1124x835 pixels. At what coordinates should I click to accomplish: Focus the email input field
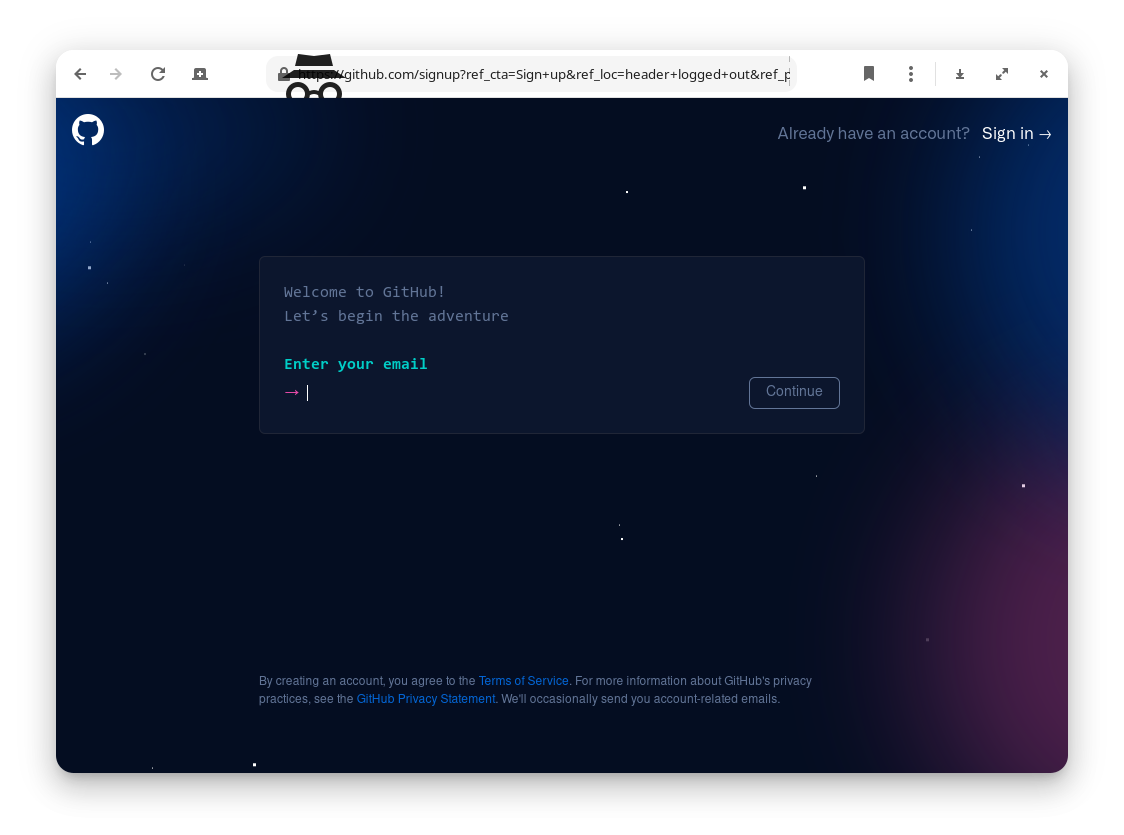click(523, 393)
